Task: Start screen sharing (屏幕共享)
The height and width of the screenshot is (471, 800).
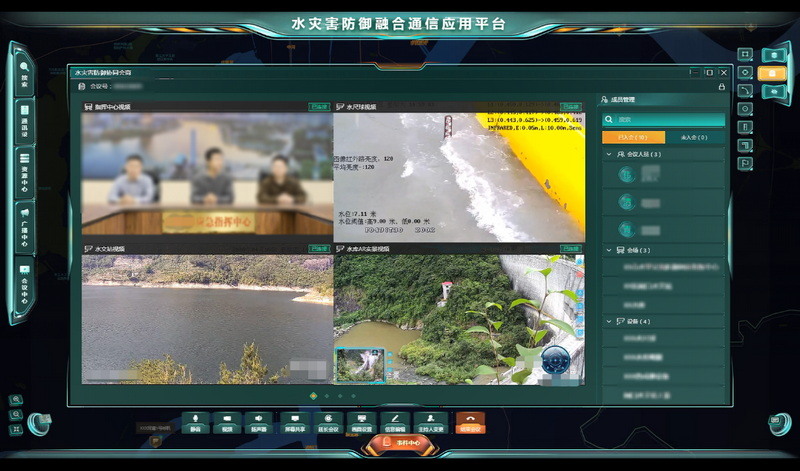Action: coord(293,420)
